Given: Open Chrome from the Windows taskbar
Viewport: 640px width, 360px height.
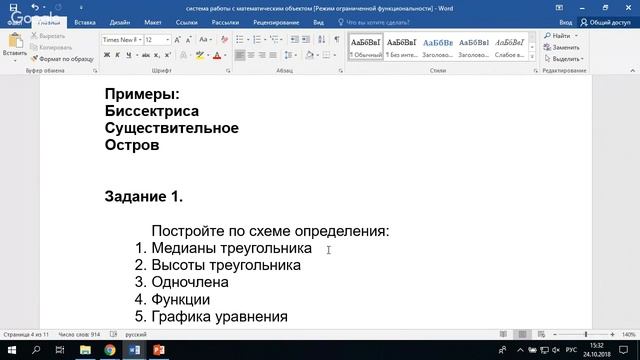Looking at the screenshot, I should (109, 350).
